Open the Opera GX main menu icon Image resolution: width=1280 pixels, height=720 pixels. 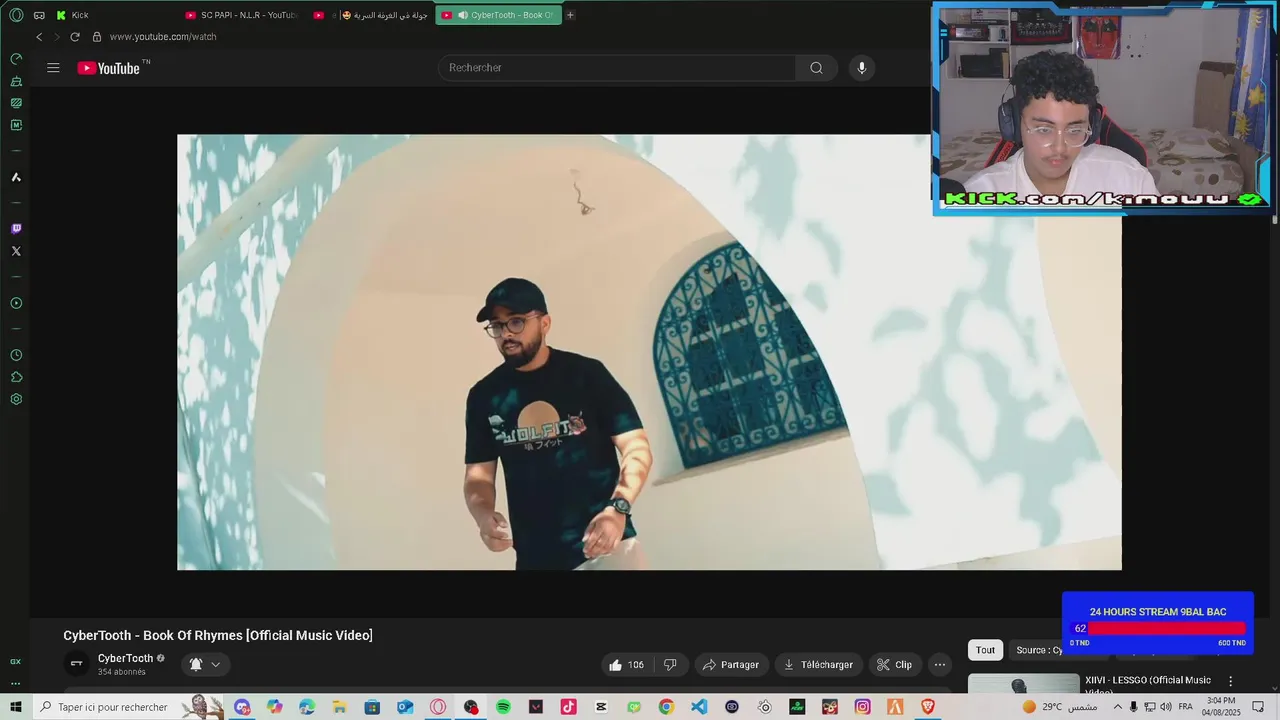16,15
